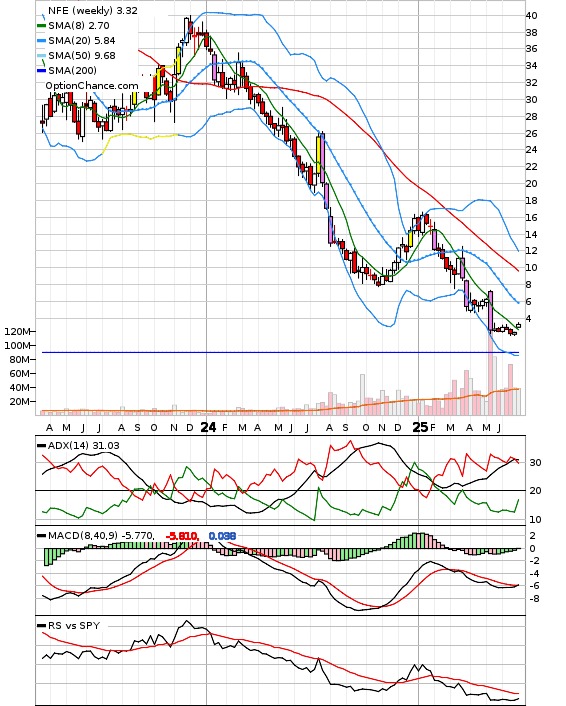The height and width of the screenshot is (706, 566).
Task: Click the price axis label 16
Action: pyautogui.click(x=531, y=218)
